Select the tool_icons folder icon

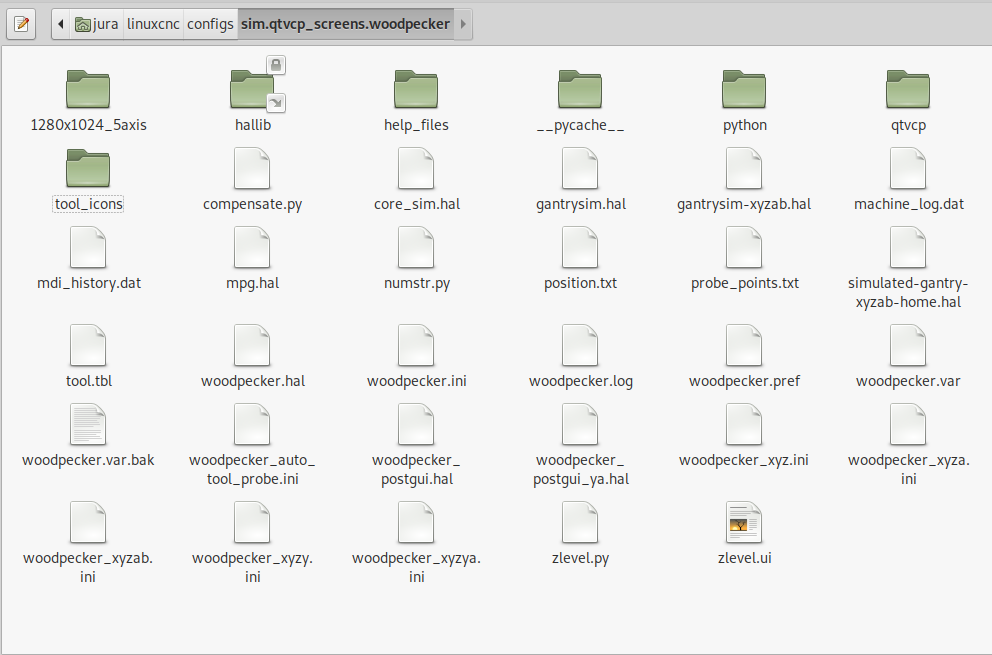tap(88, 168)
